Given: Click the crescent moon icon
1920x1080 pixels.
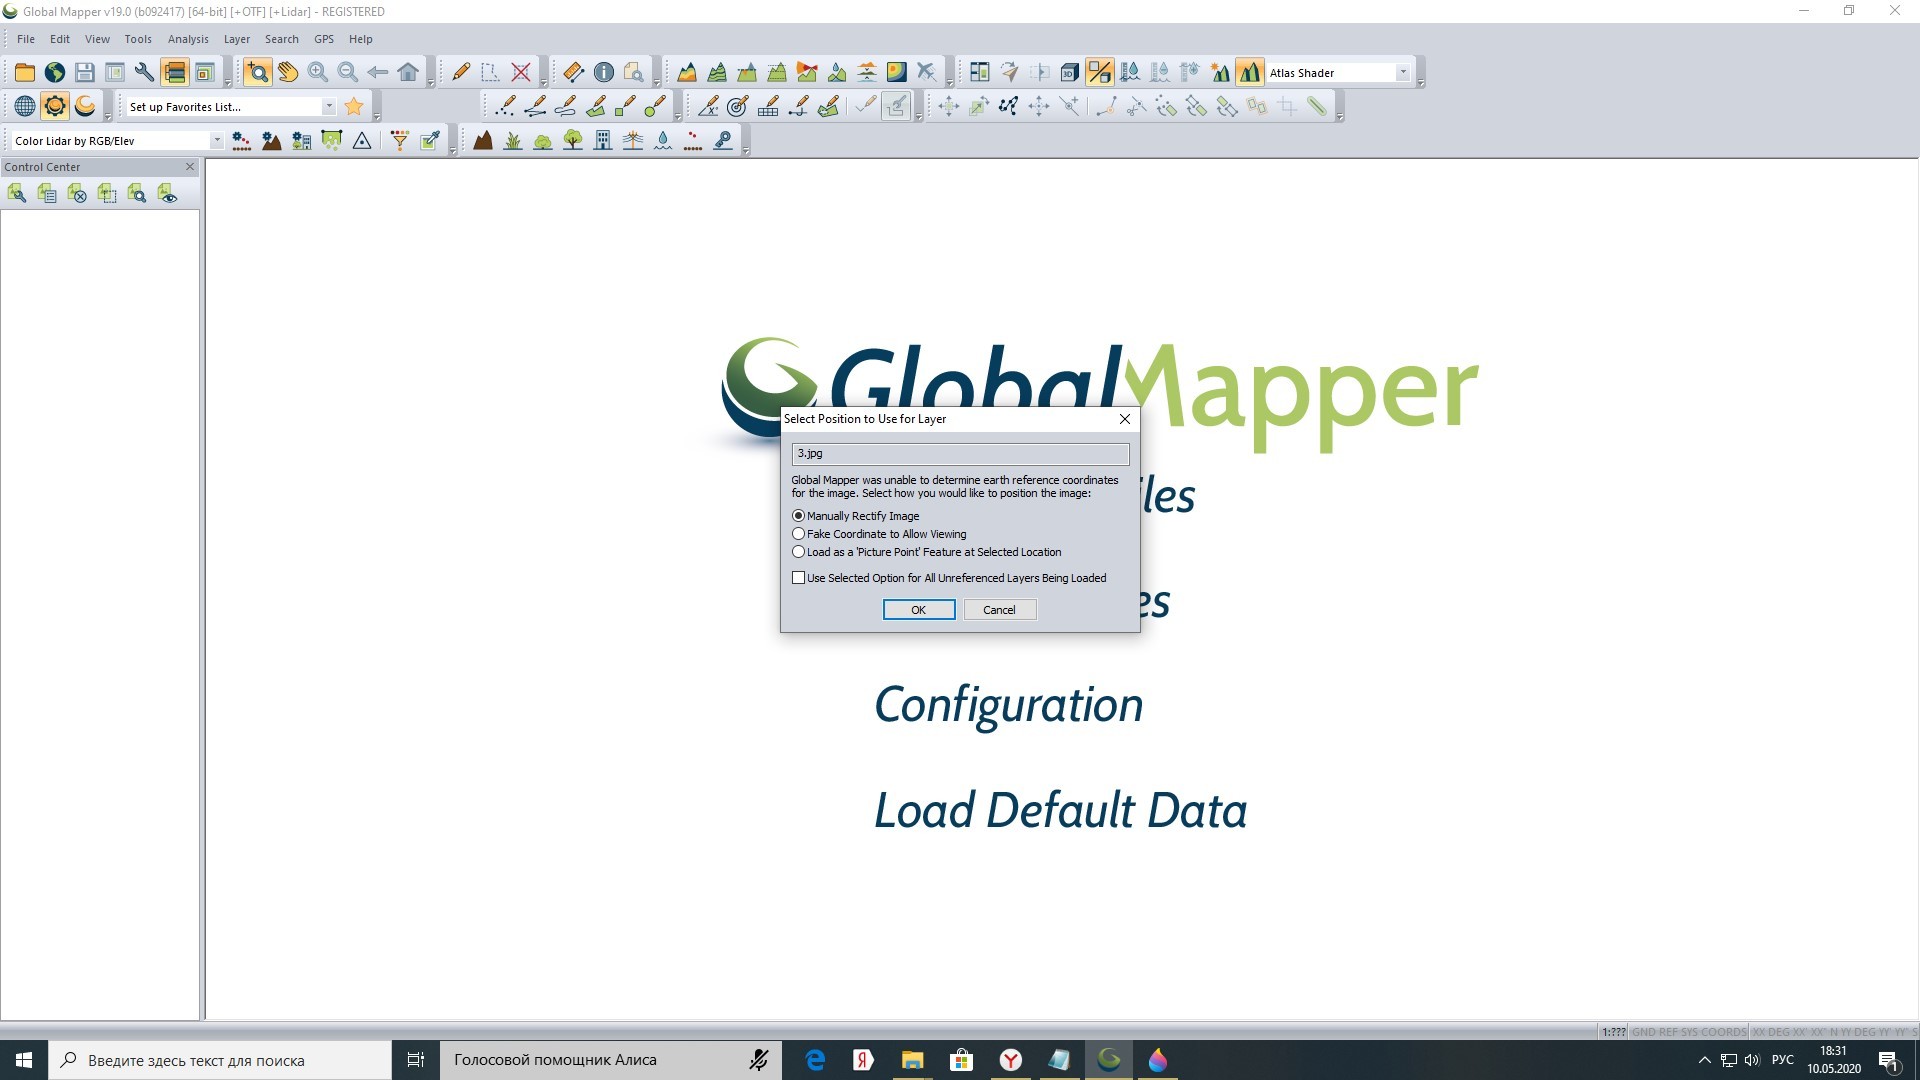Looking at the screenshot, I should coord(85,106).
